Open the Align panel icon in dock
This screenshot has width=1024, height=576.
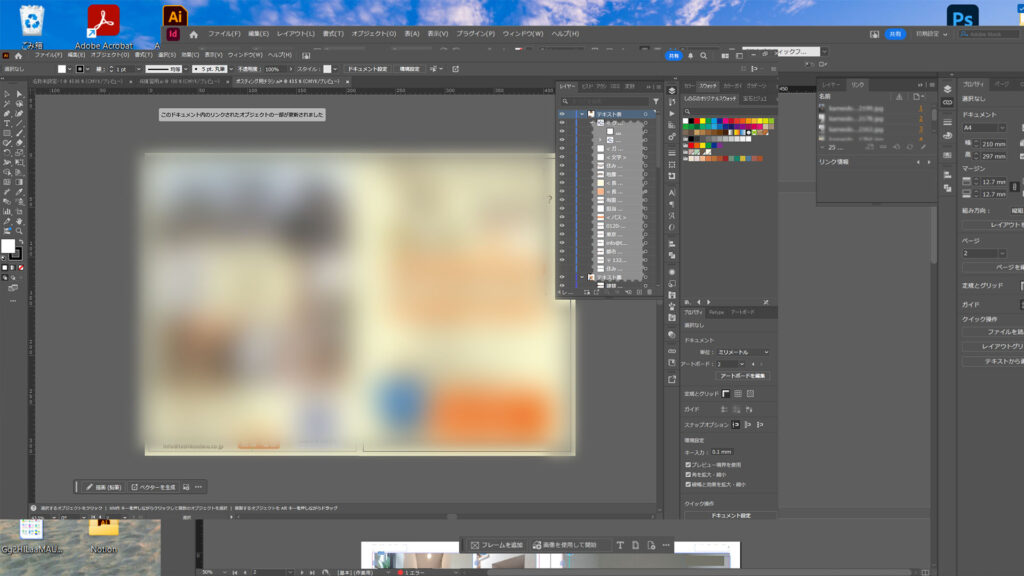(672, 244)
